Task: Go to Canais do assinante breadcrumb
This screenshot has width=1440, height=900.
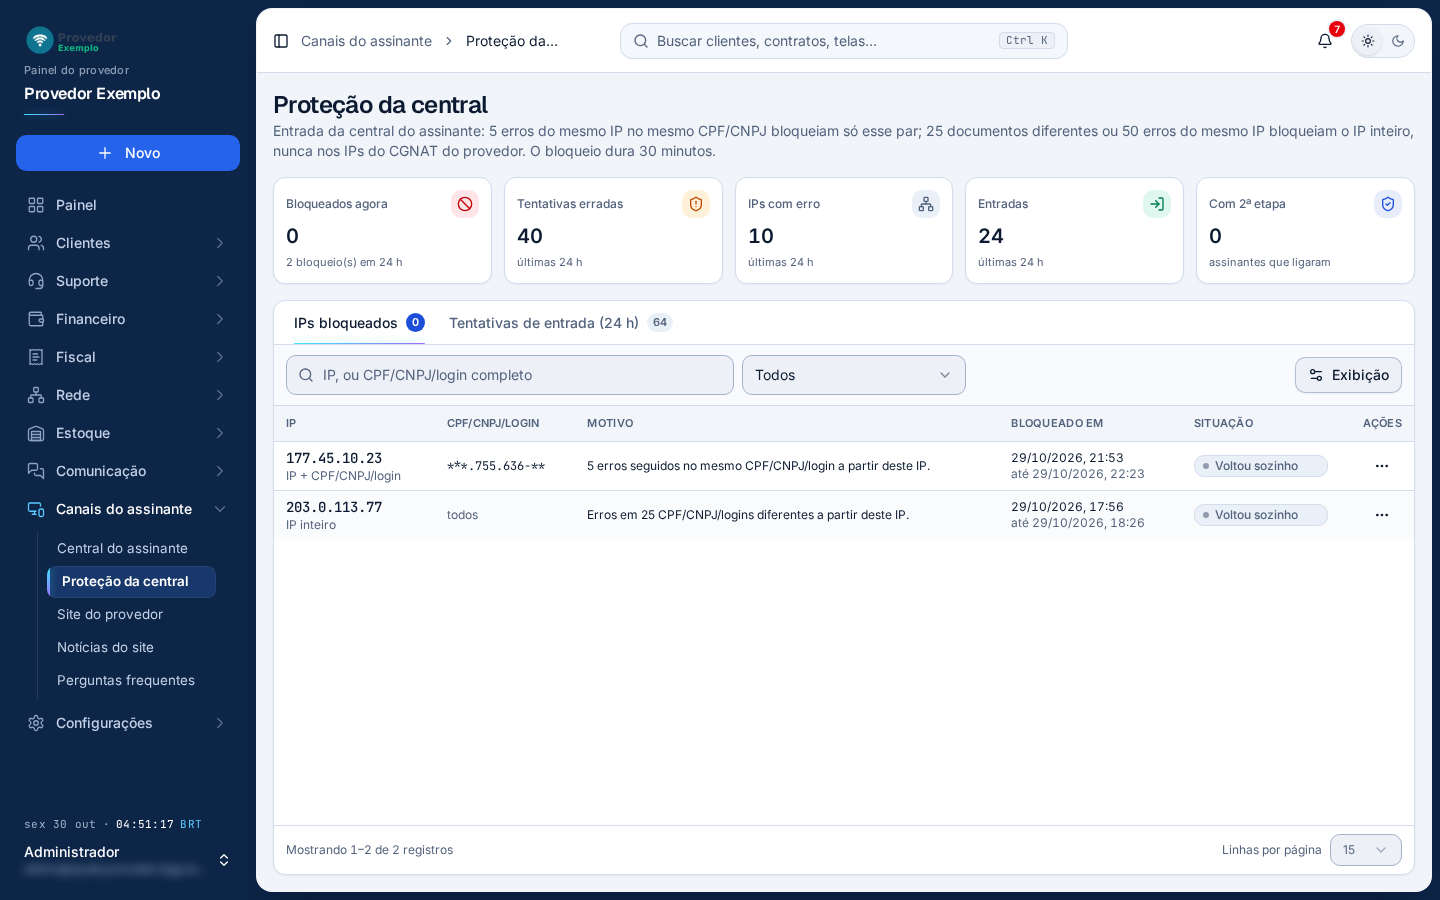Action: [366, 41]
